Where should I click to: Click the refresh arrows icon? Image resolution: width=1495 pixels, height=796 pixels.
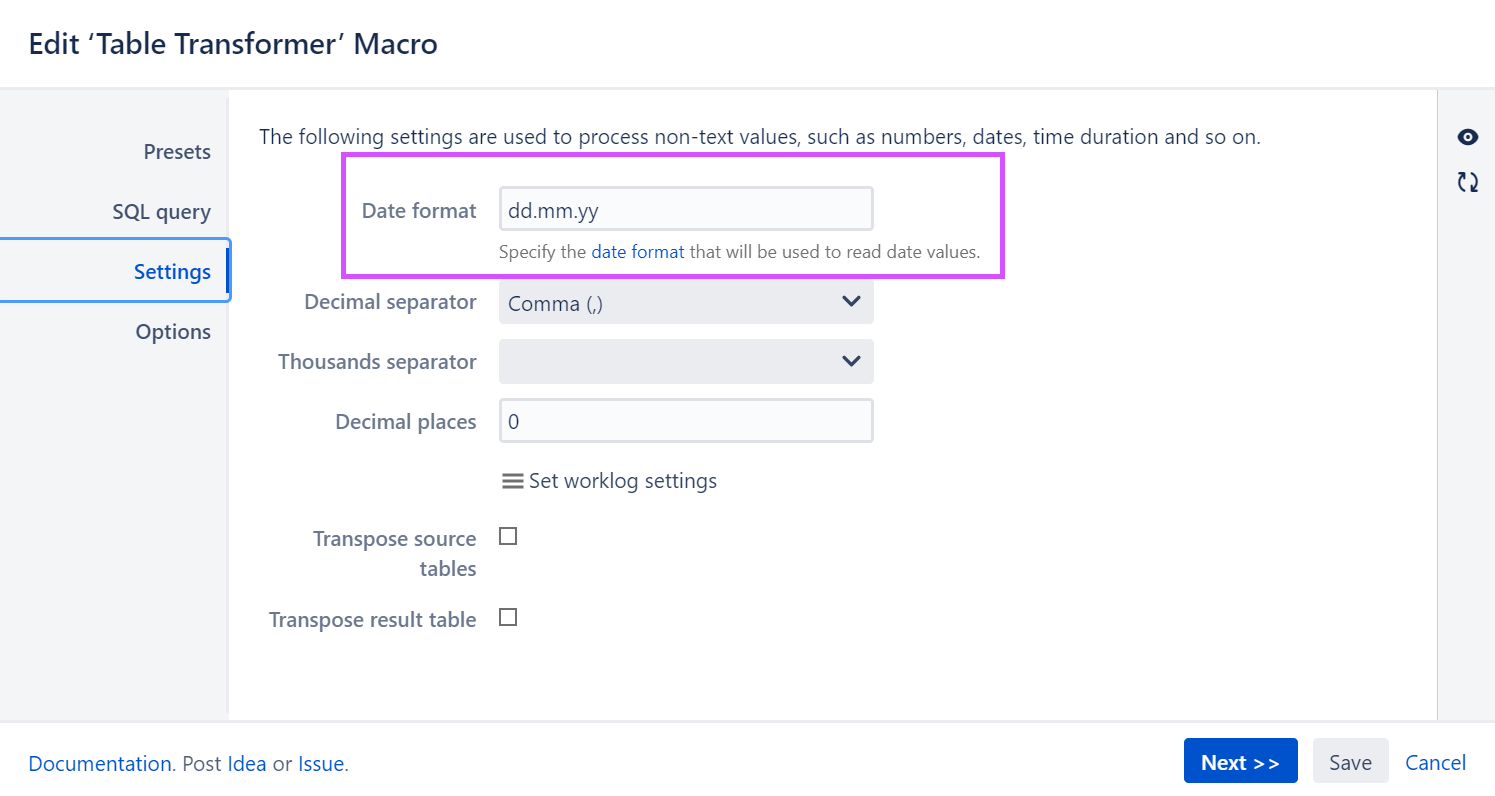tap(1467, 182)
